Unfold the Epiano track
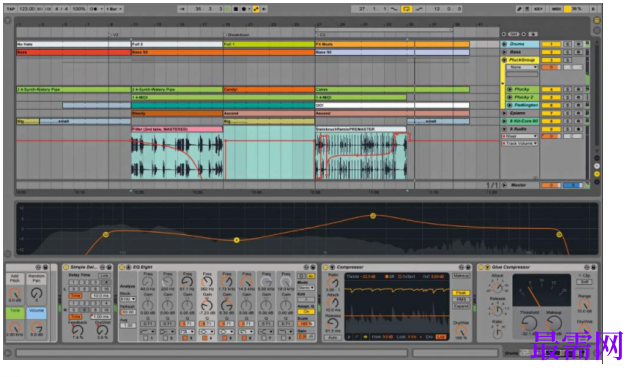Viewport: 642px width, 377px height. coord(504,113)
